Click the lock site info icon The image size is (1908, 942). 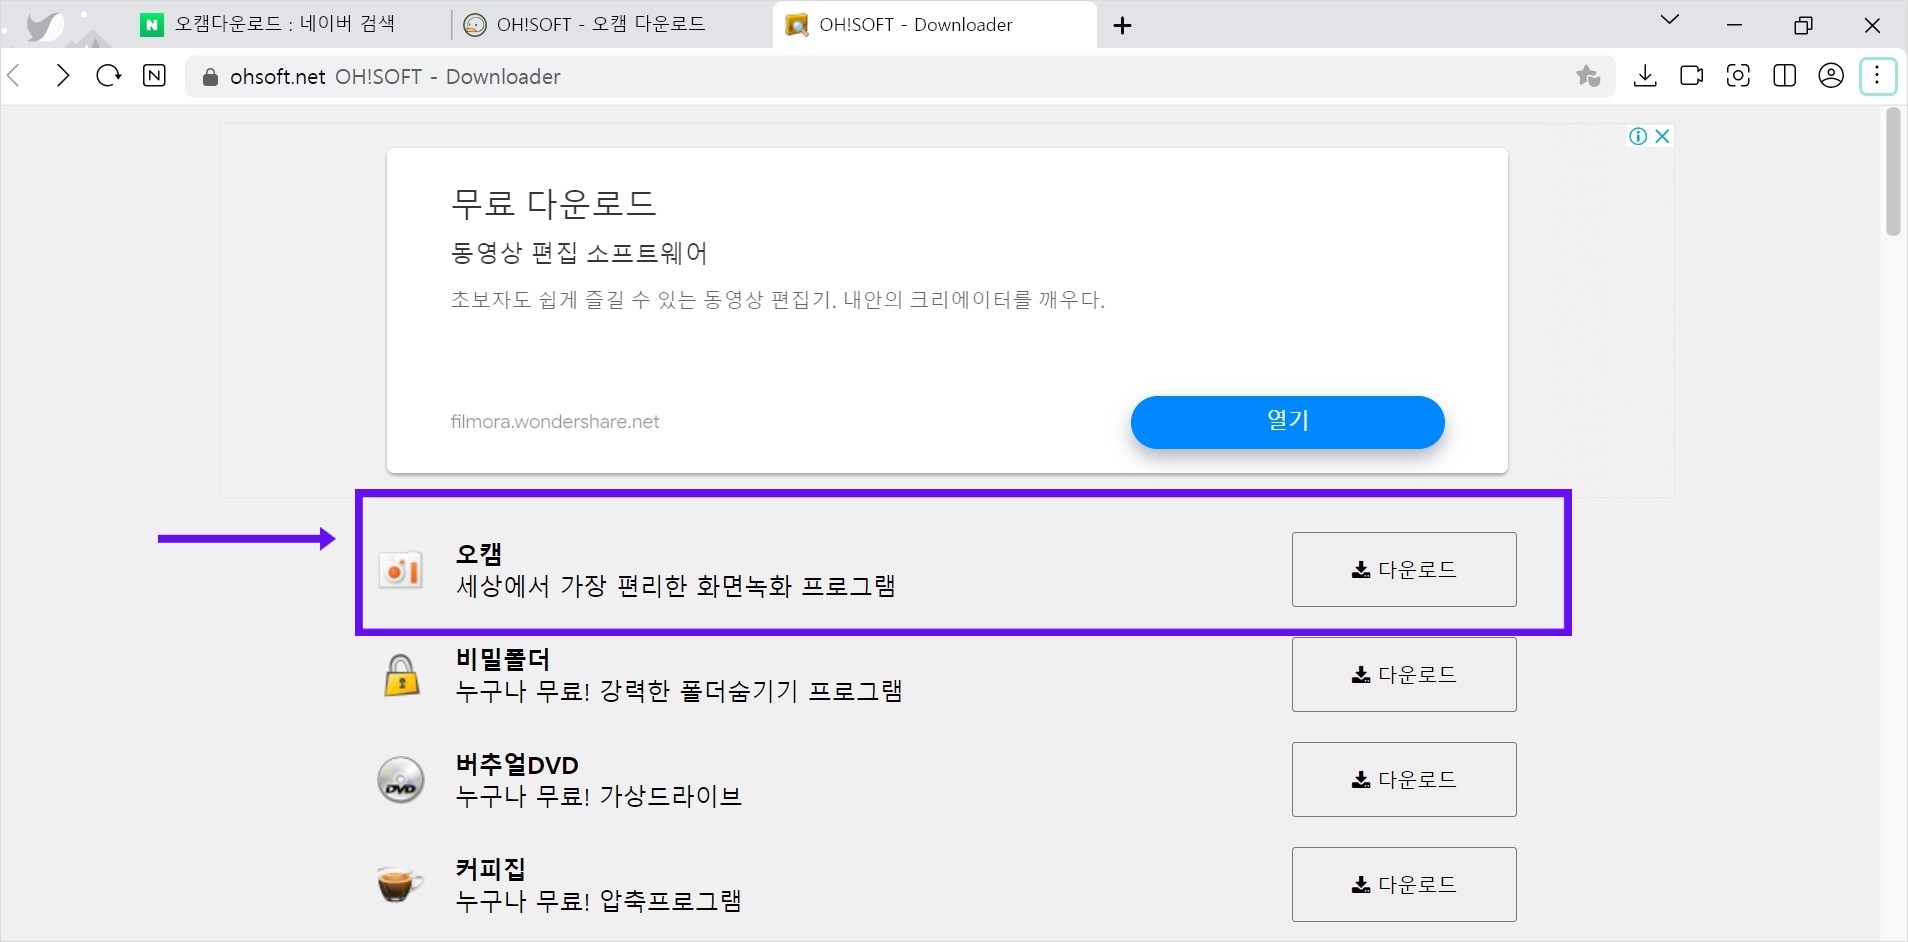(x=209, y=77)
